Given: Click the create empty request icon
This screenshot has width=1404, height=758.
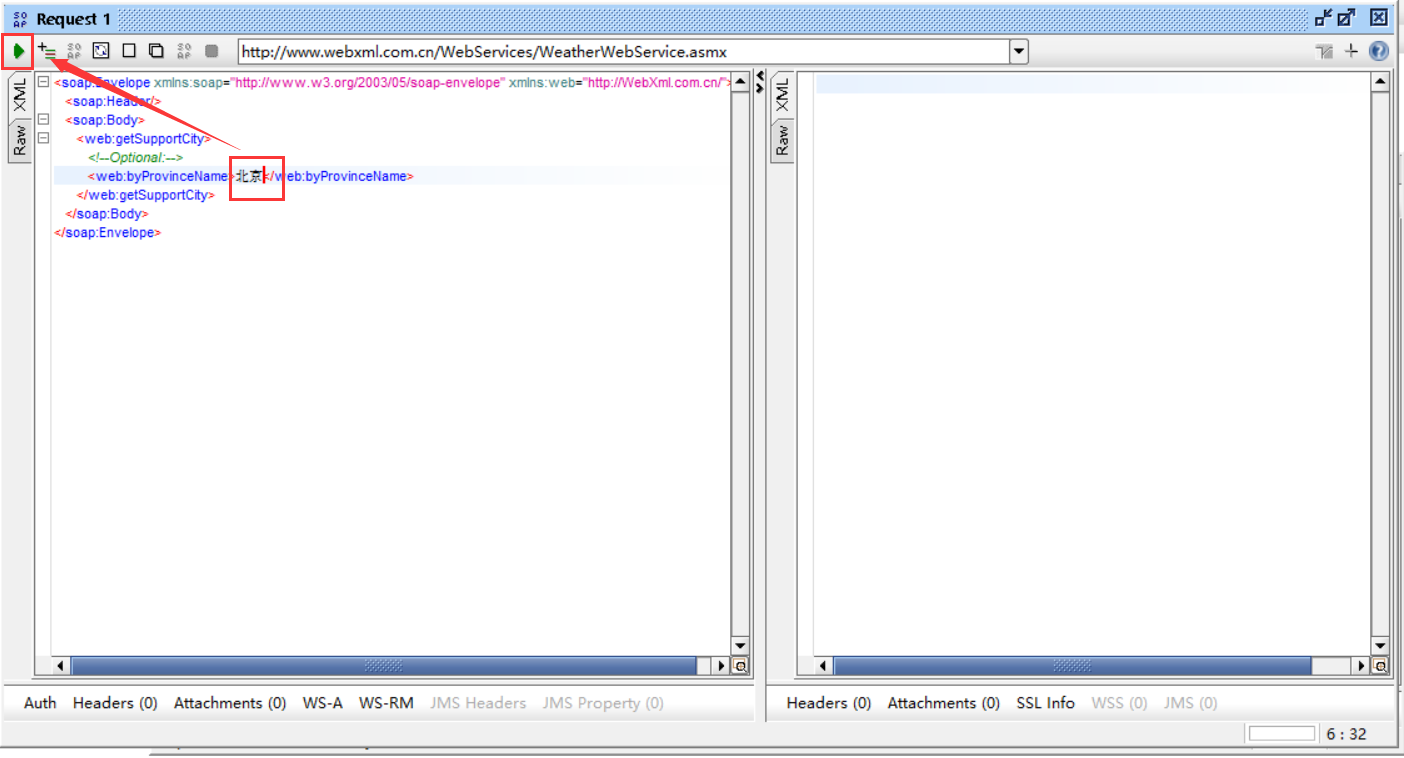Looking at the screenshot, I should 129,51.
